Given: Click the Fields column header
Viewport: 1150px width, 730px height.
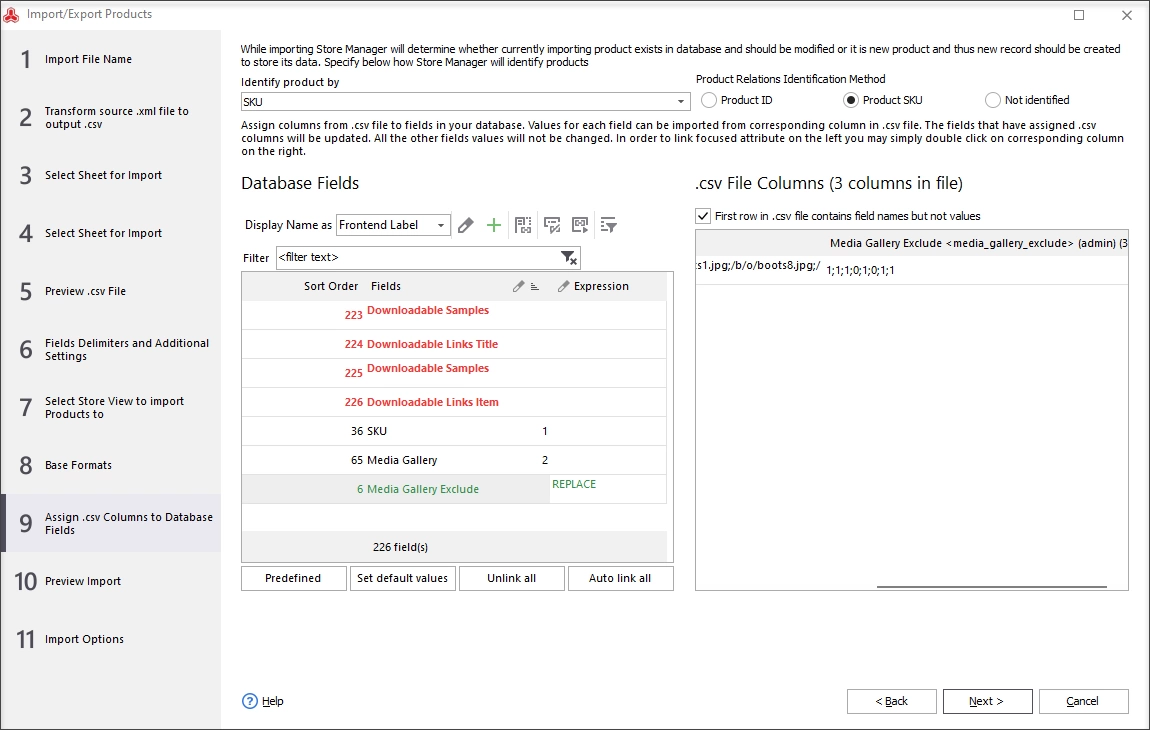Looking at the screenshot, I should pos(386,286).
